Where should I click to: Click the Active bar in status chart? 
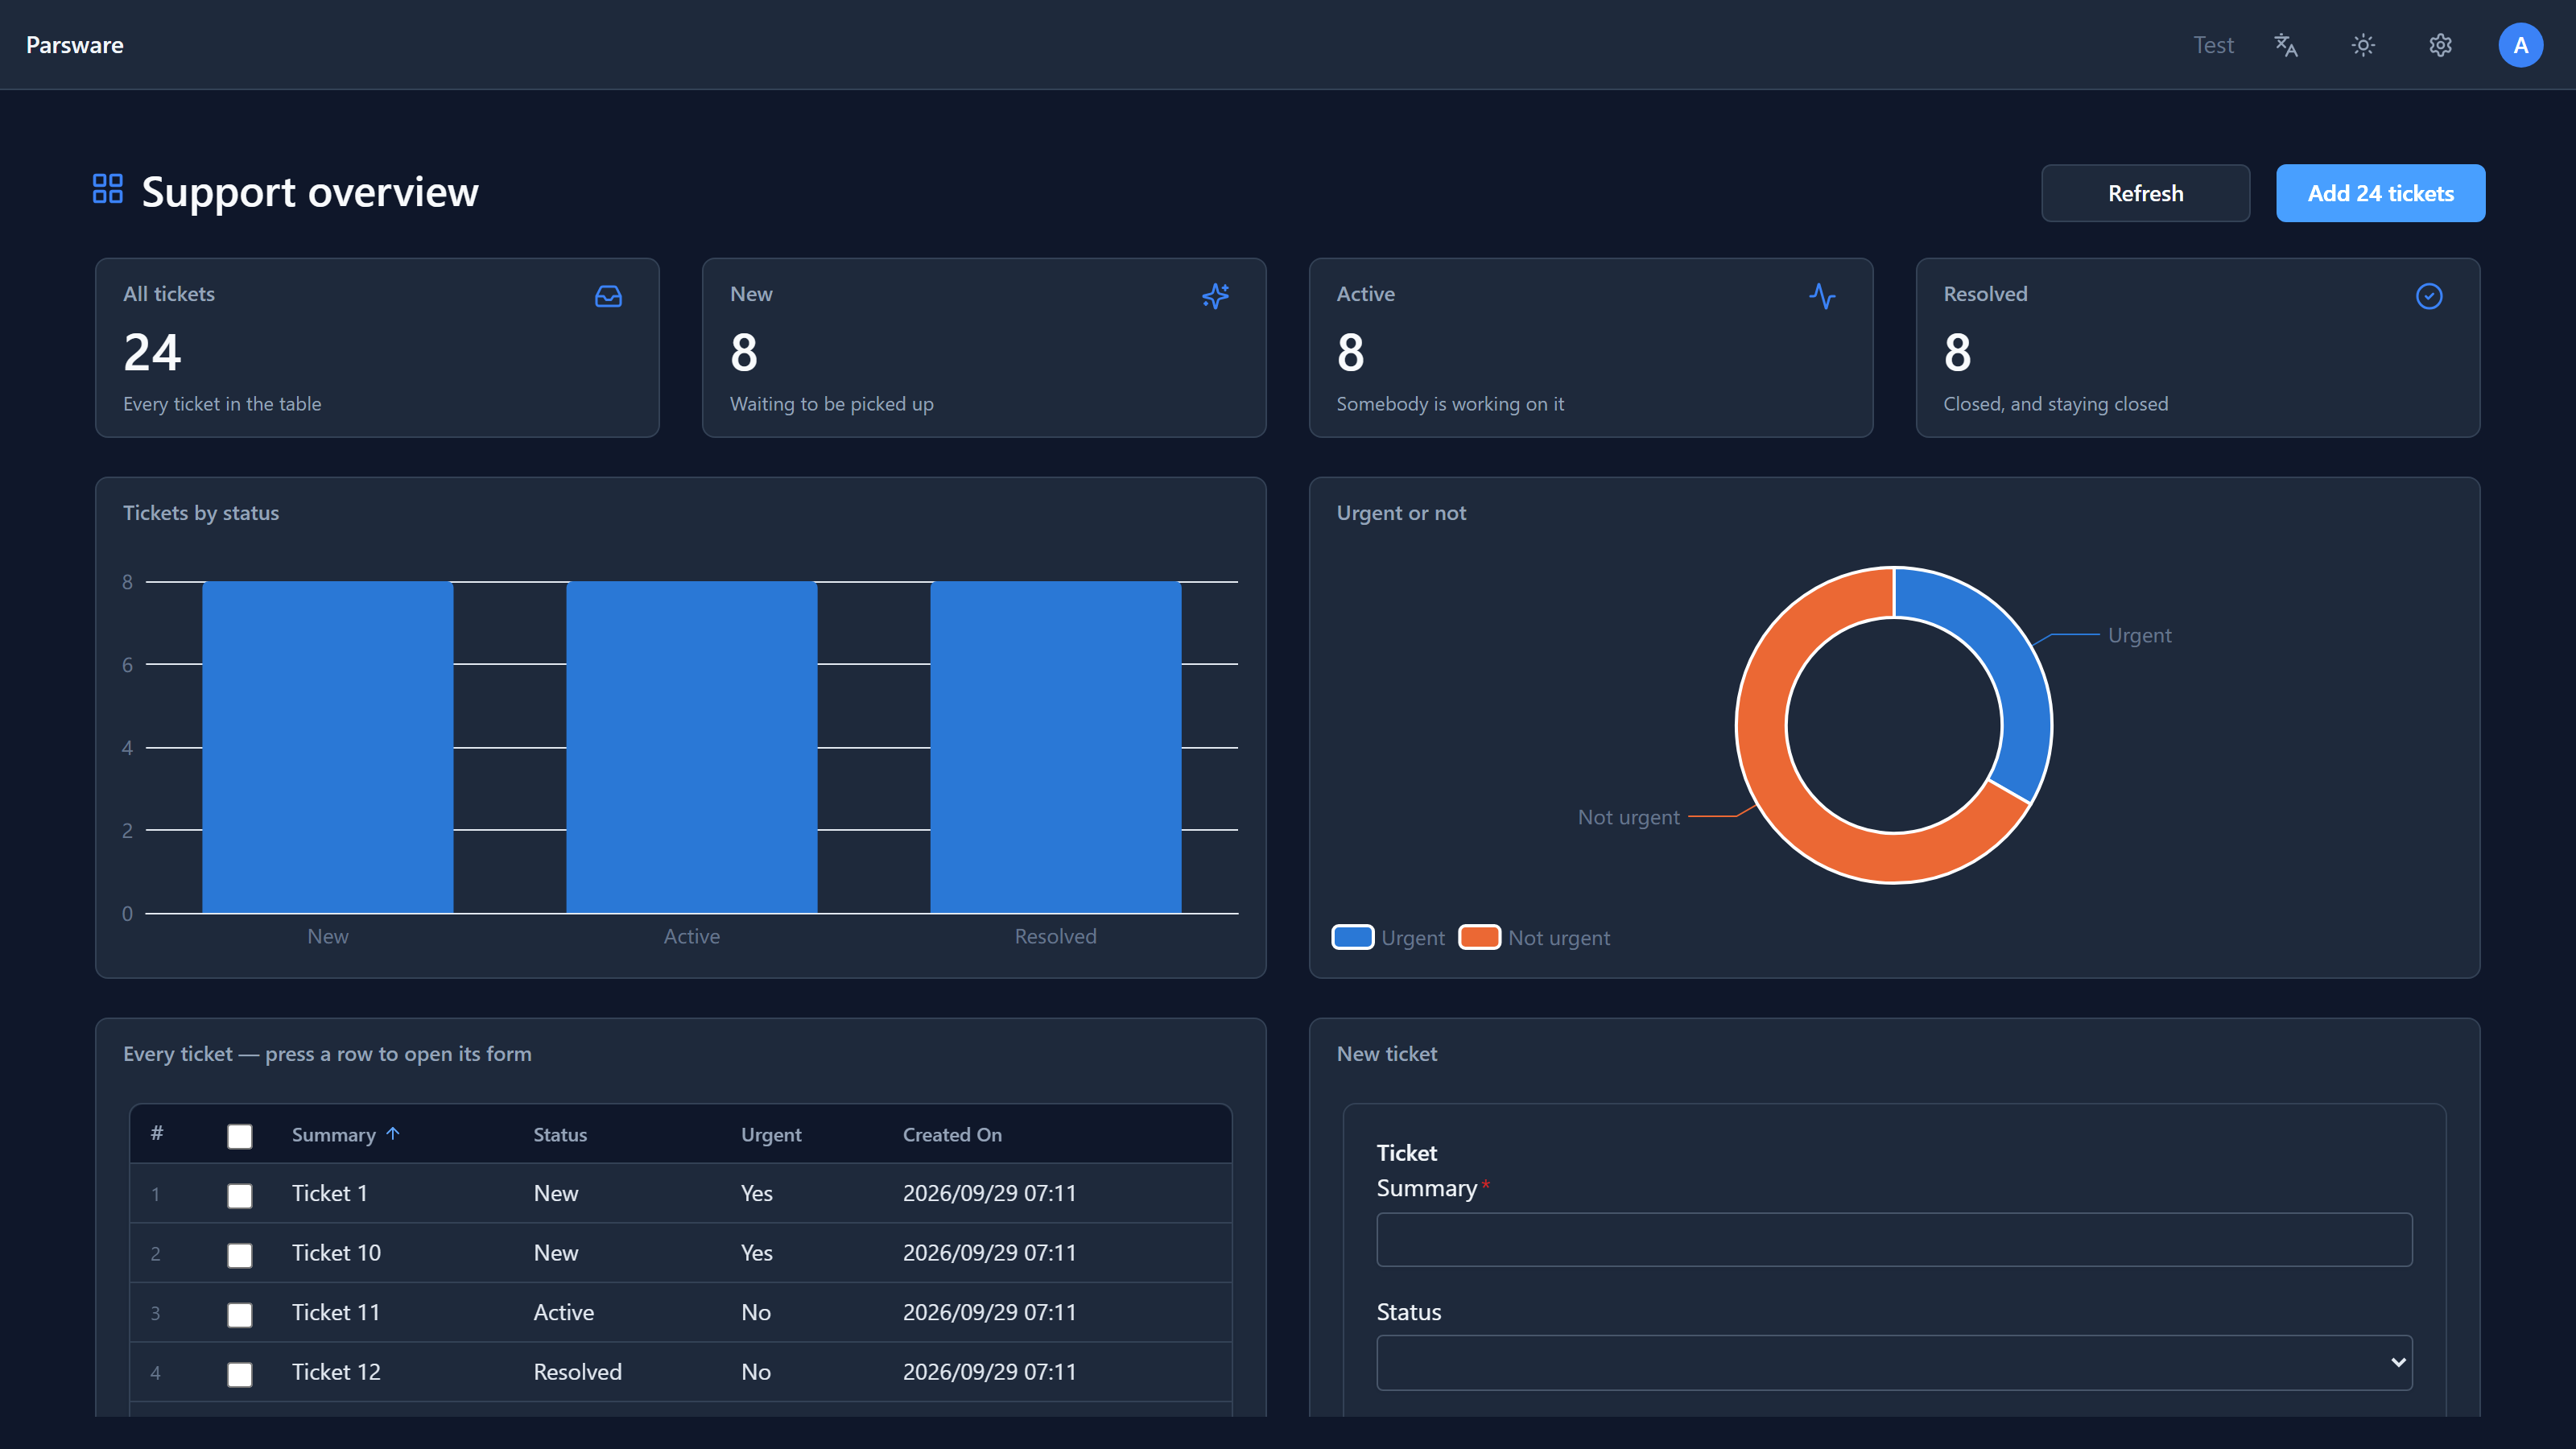pos(692,747)
